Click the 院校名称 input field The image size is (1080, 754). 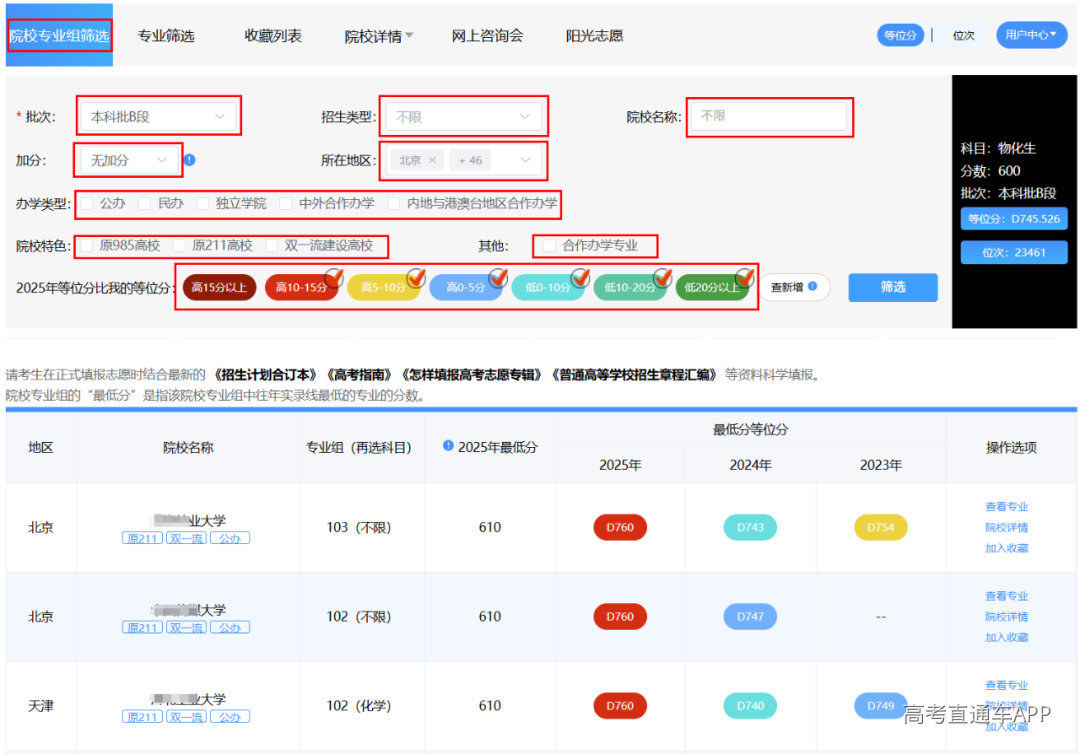pos(769,116)
